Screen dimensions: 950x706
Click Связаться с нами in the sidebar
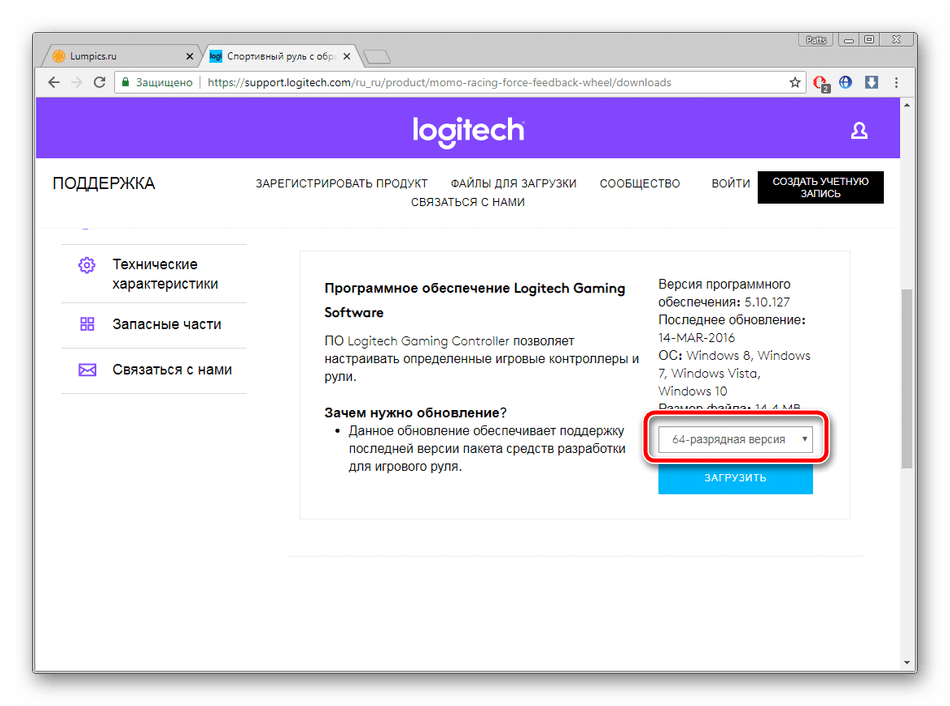pos(172,369)
